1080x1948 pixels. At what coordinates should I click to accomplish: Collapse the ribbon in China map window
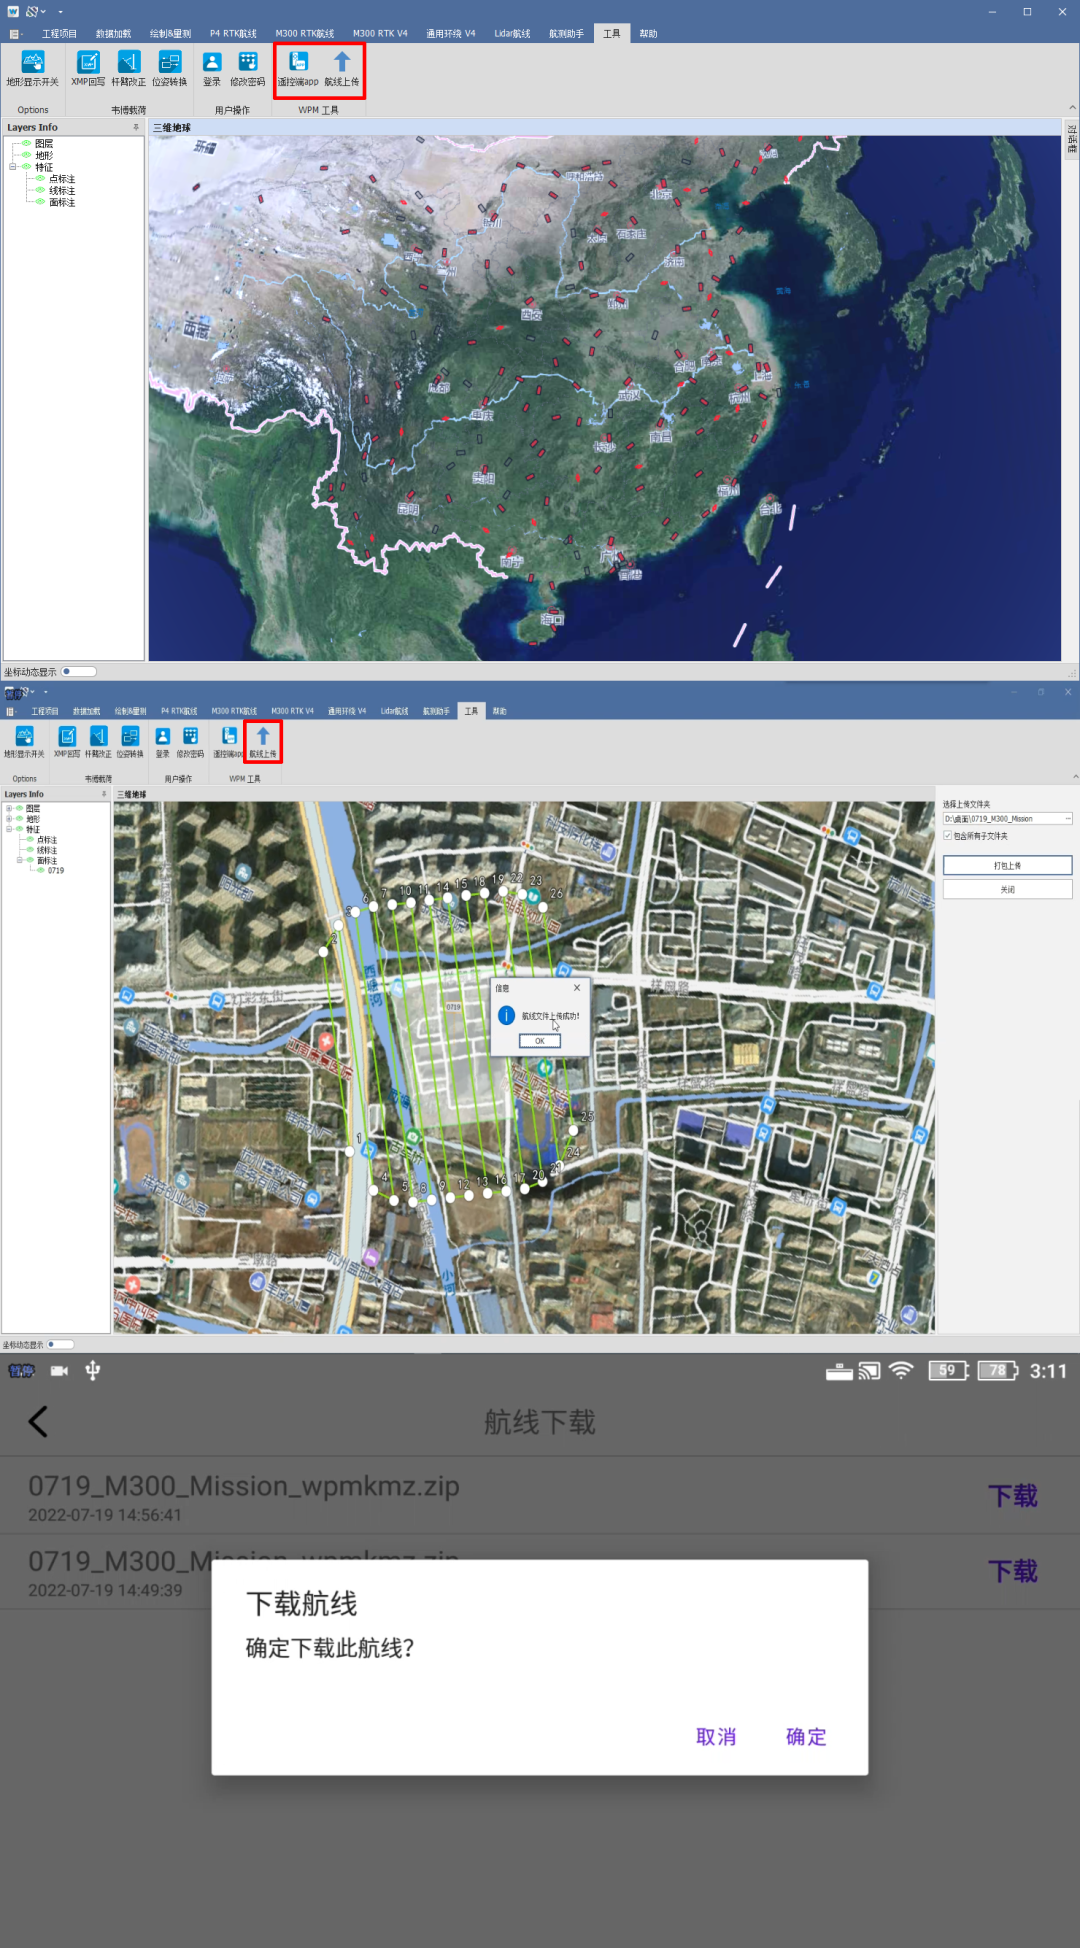point(1072,108)
